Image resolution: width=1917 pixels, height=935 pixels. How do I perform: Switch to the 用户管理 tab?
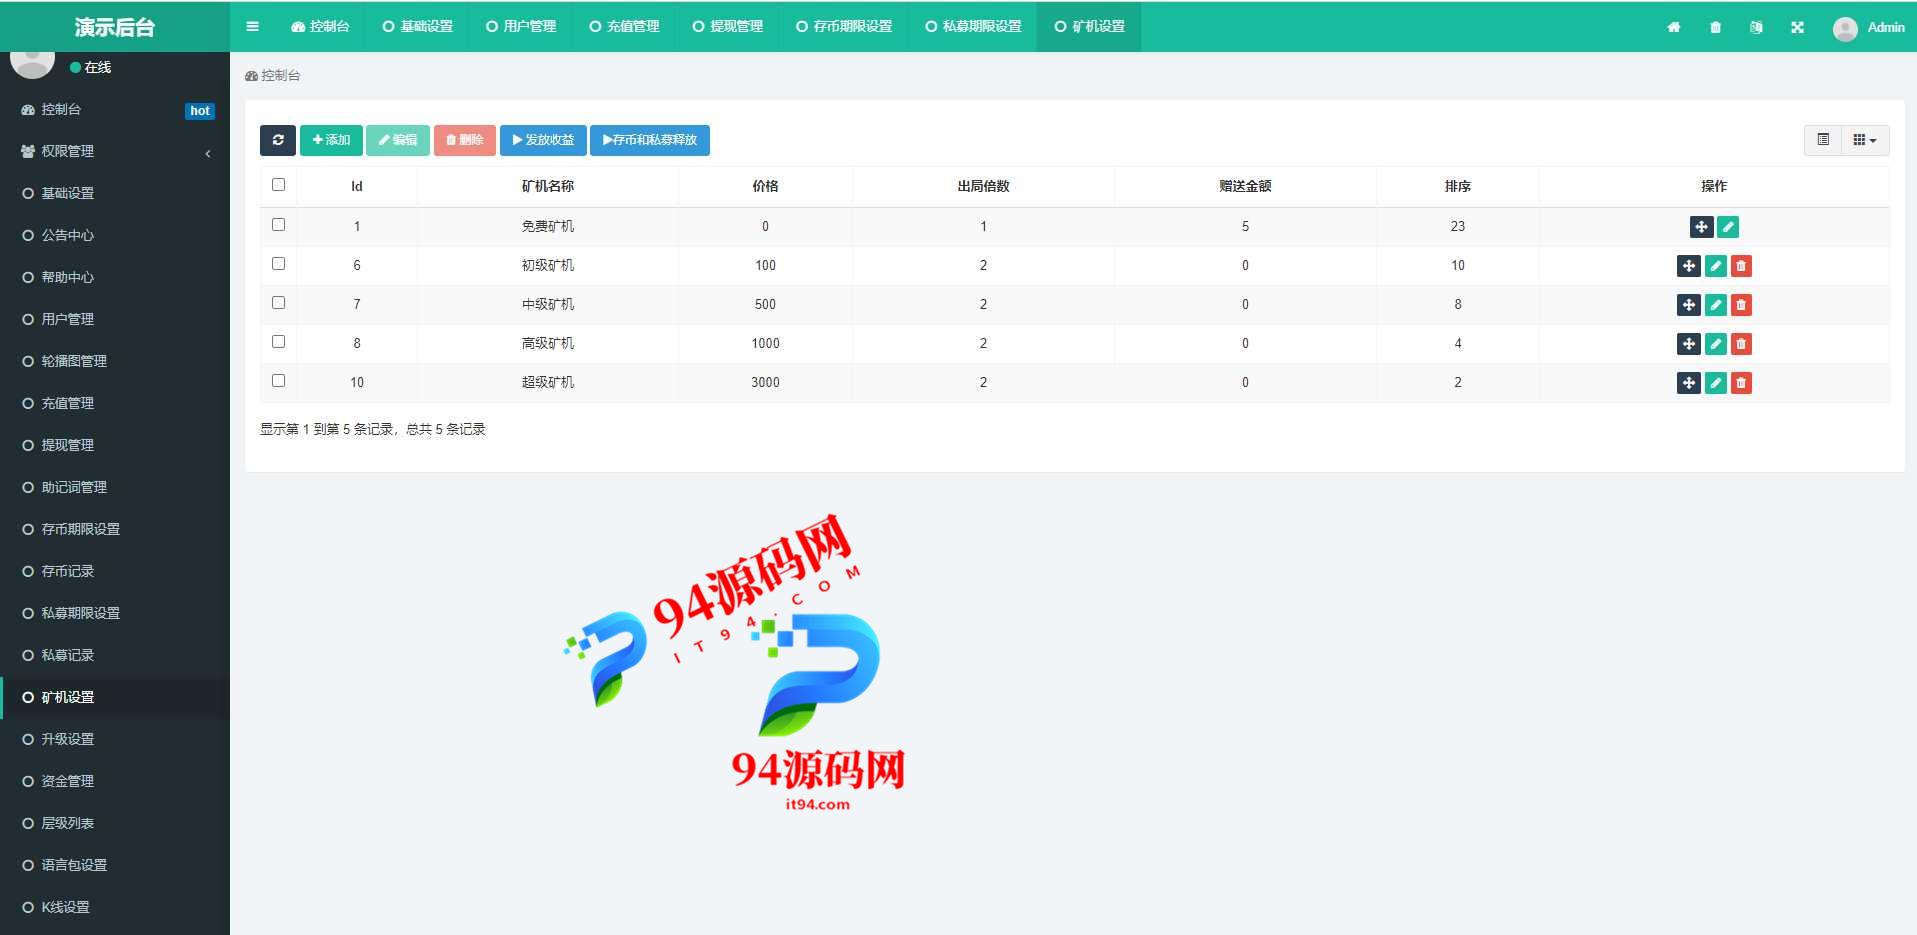521,26
